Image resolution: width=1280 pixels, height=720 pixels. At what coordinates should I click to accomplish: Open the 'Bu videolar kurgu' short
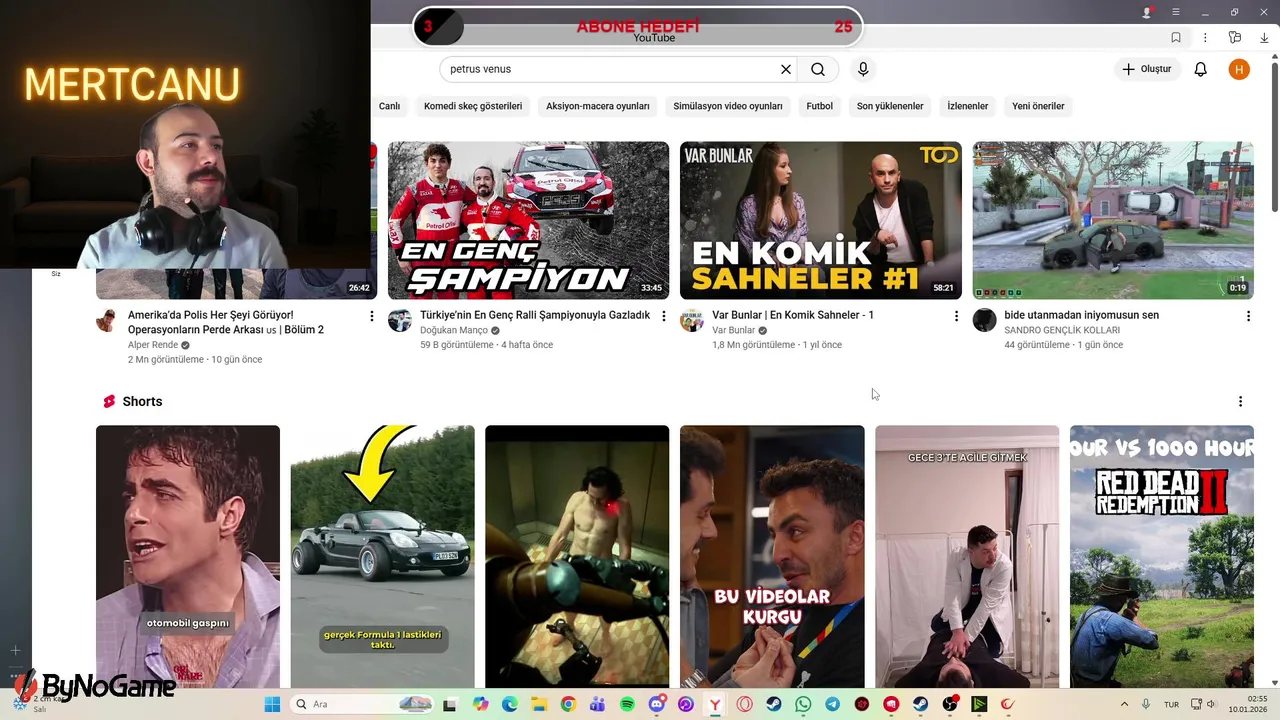click(x=772, y=556)
